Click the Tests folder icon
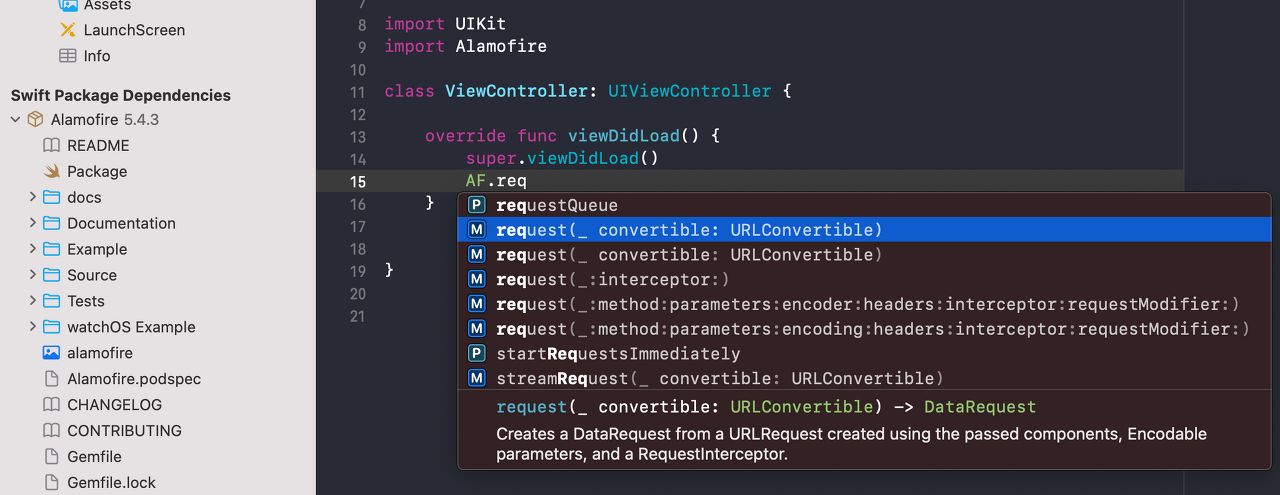The image size is (1280, 495). [52, 302]
